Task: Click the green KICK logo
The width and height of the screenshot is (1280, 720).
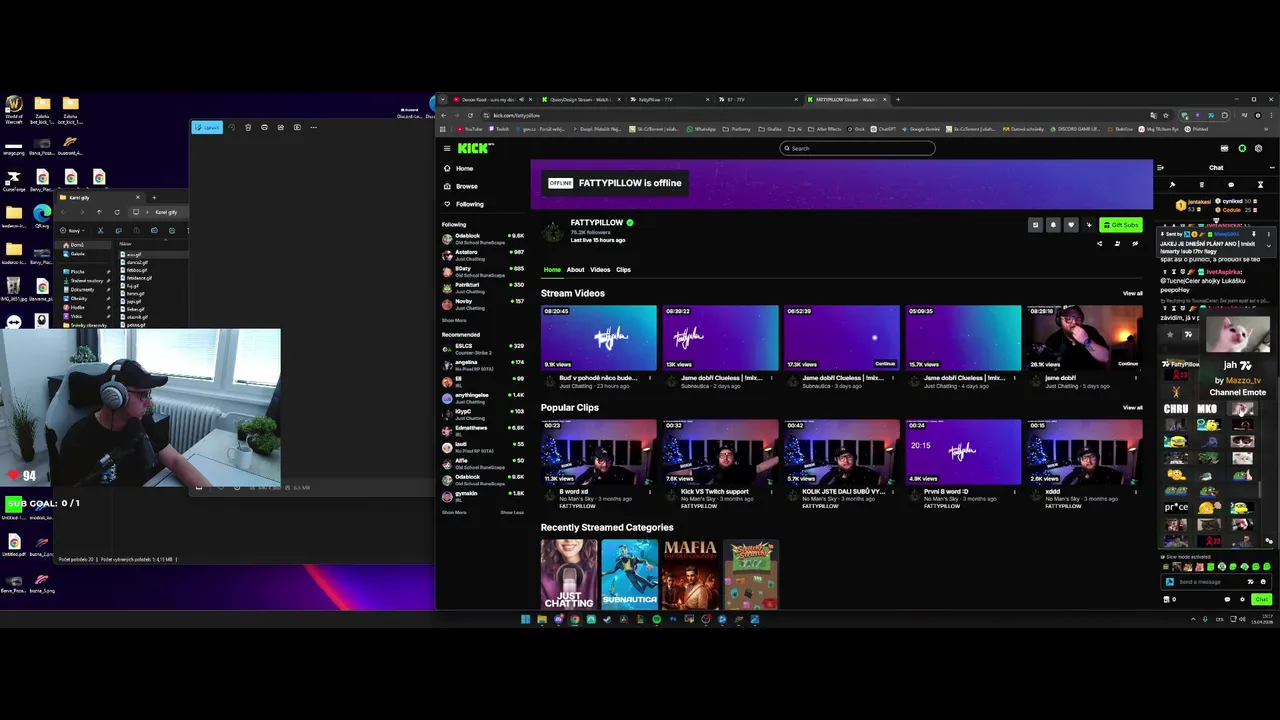Action: click(x=474, y=148)
